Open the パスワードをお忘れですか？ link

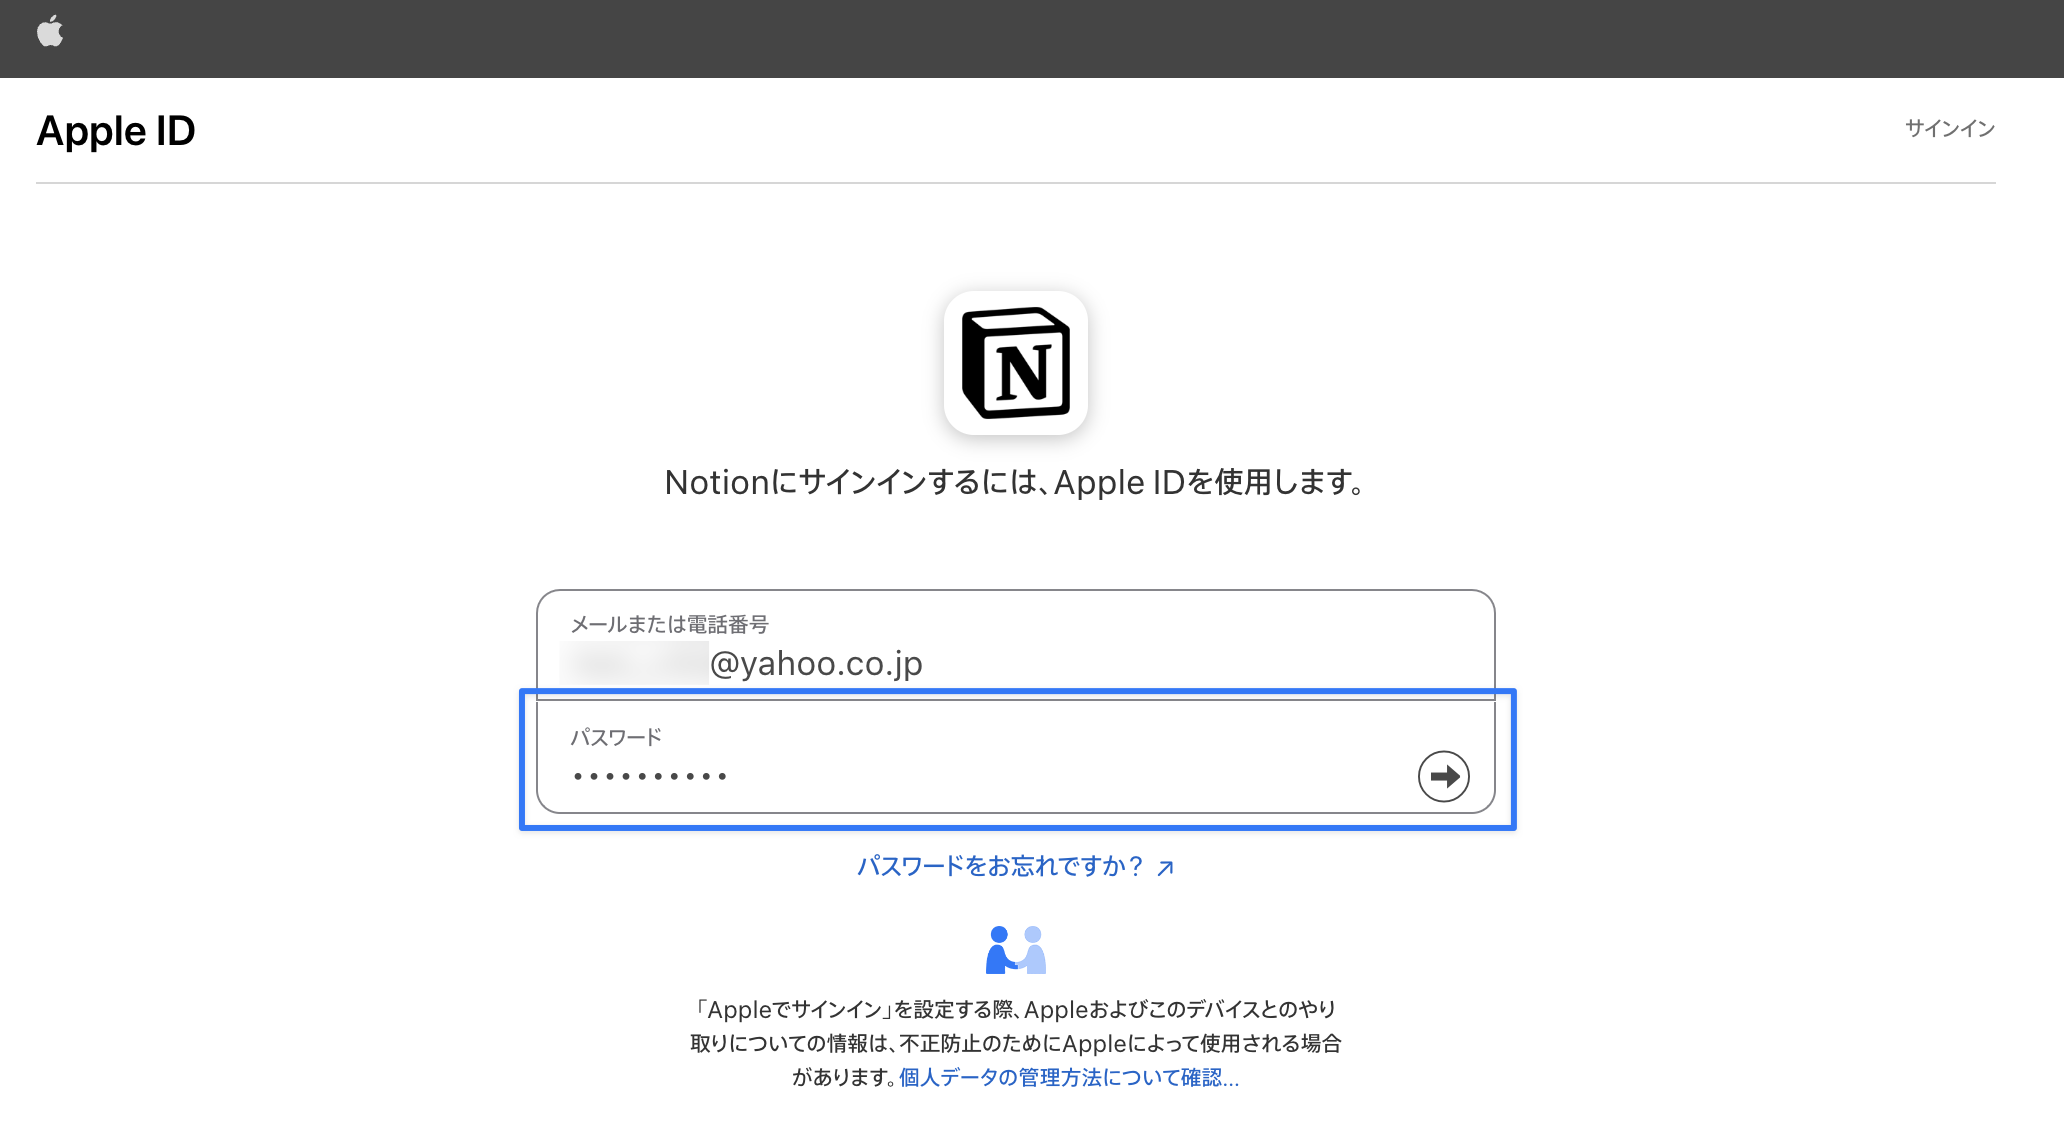pos(1016,866)
